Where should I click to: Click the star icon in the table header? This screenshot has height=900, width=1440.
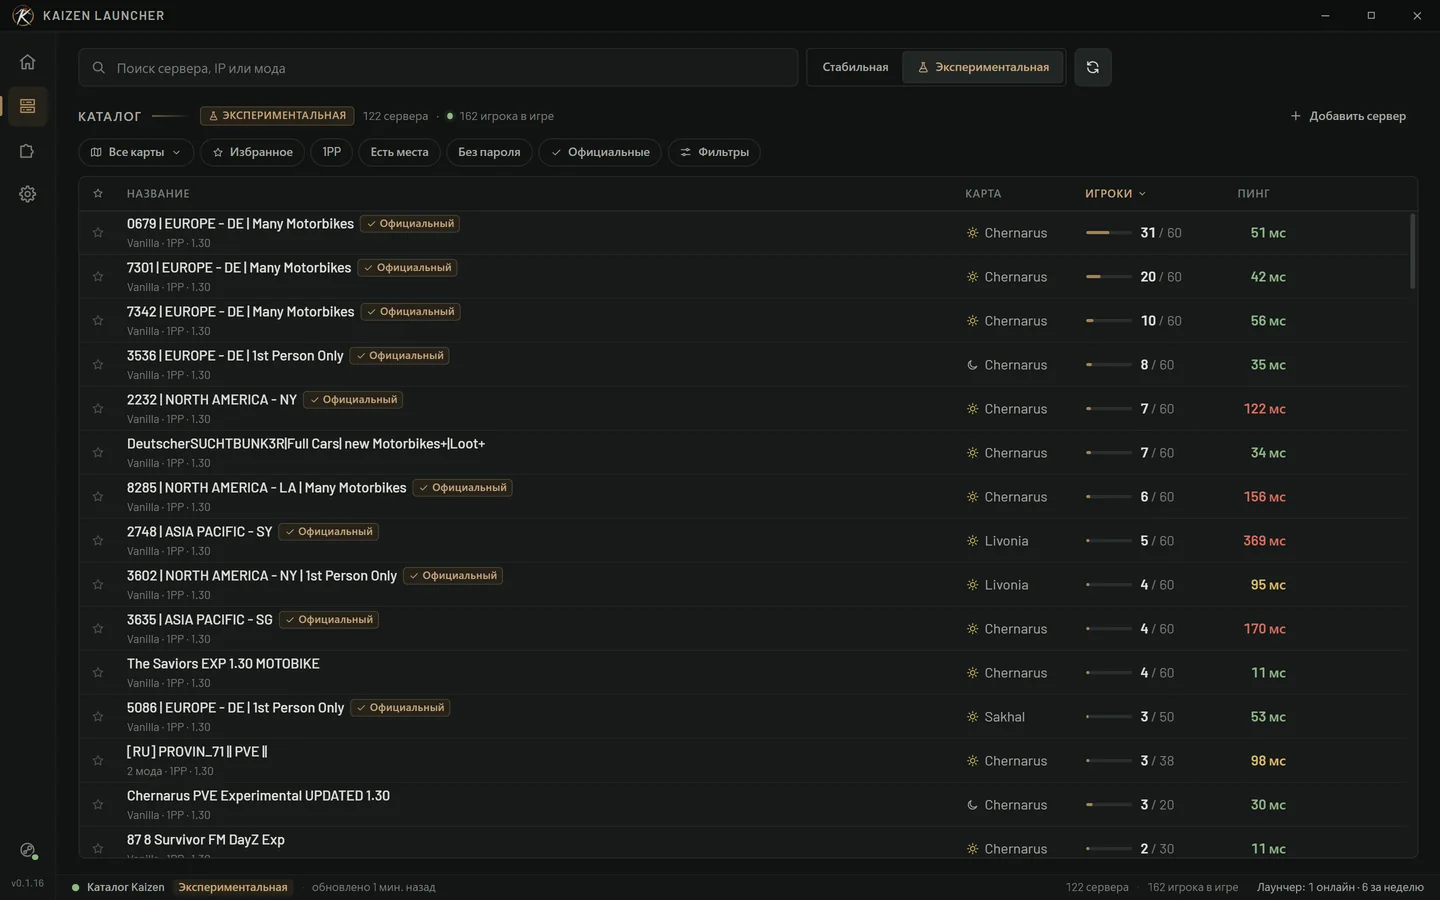98,194
